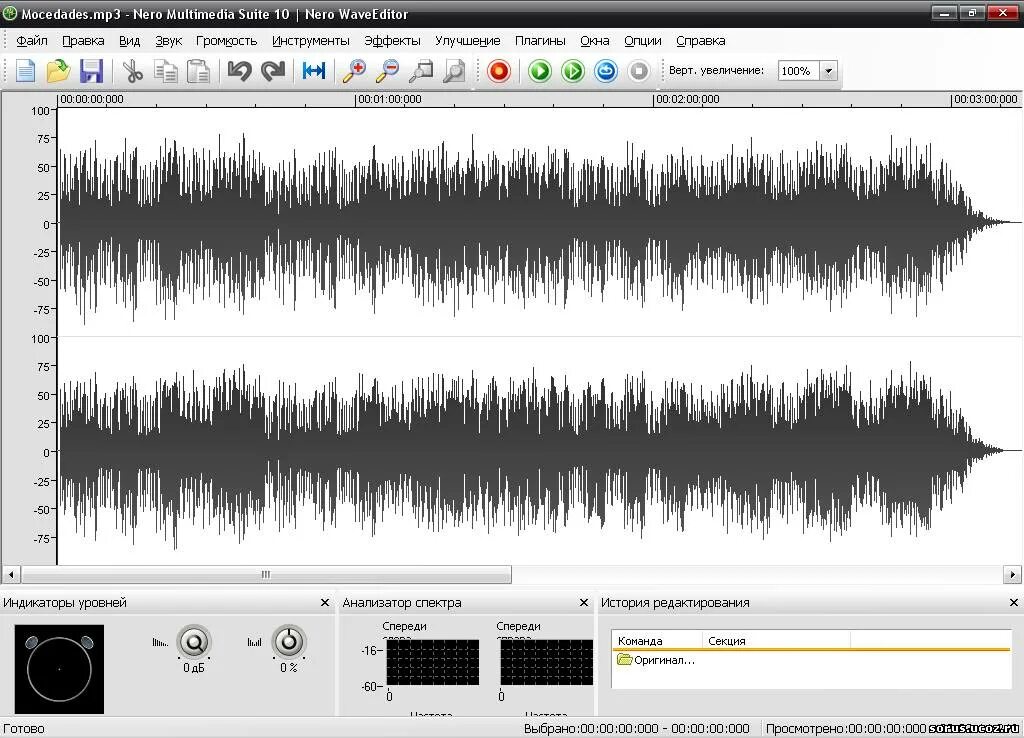Open the Опции menu
1024x738 pixels.
643,40
